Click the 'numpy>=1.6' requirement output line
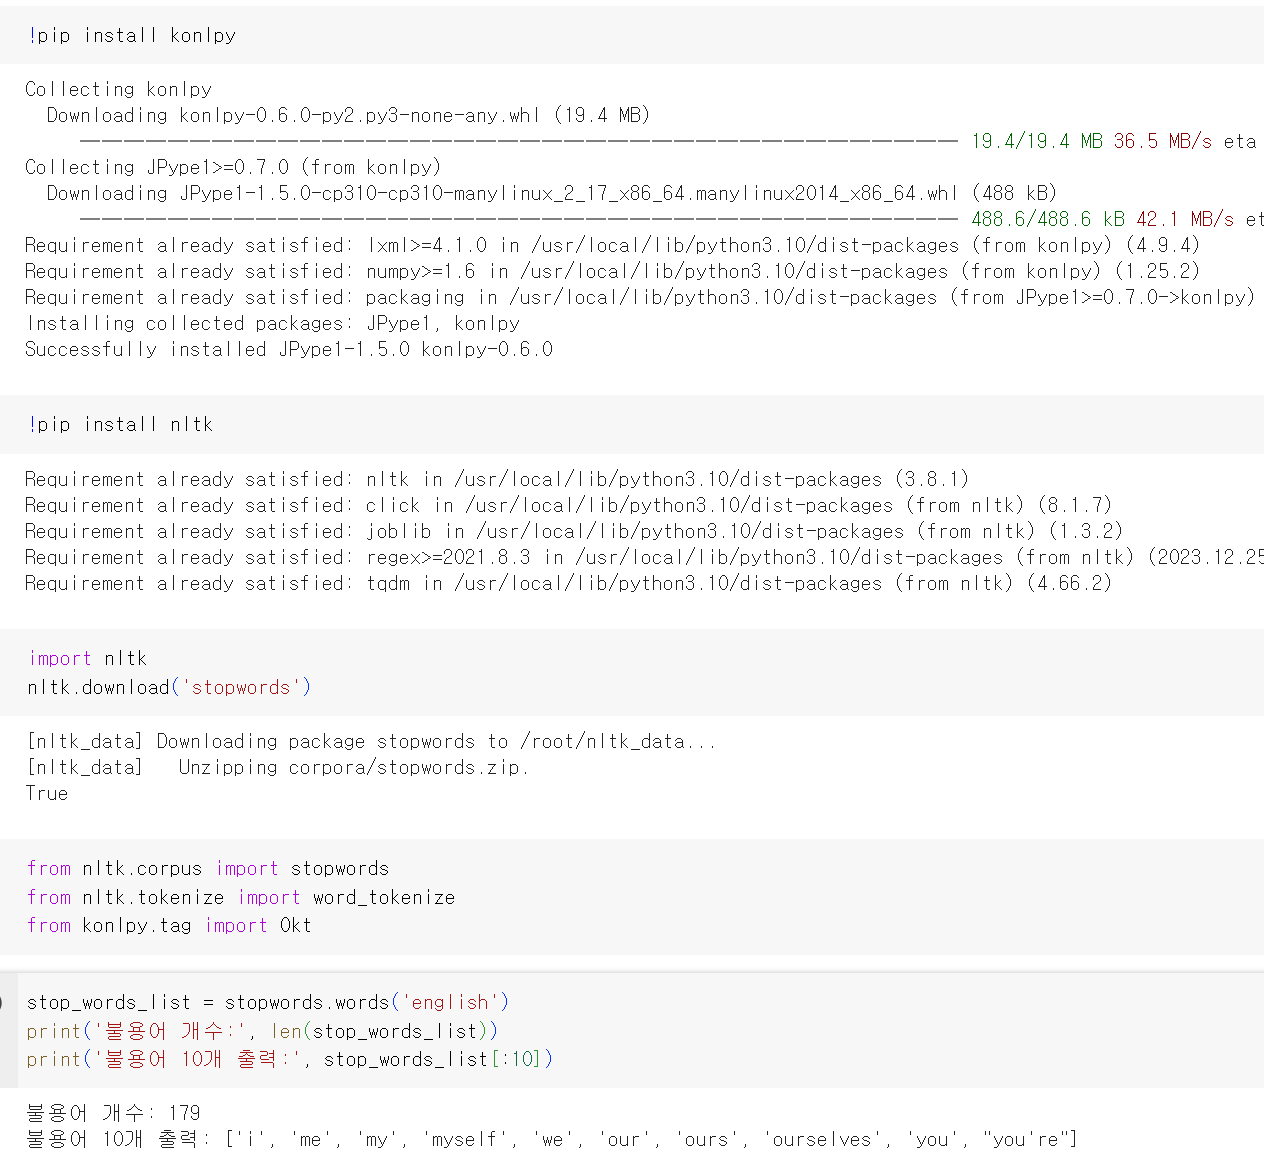Screen dimensions: 1264x1156 pos(612,271)
